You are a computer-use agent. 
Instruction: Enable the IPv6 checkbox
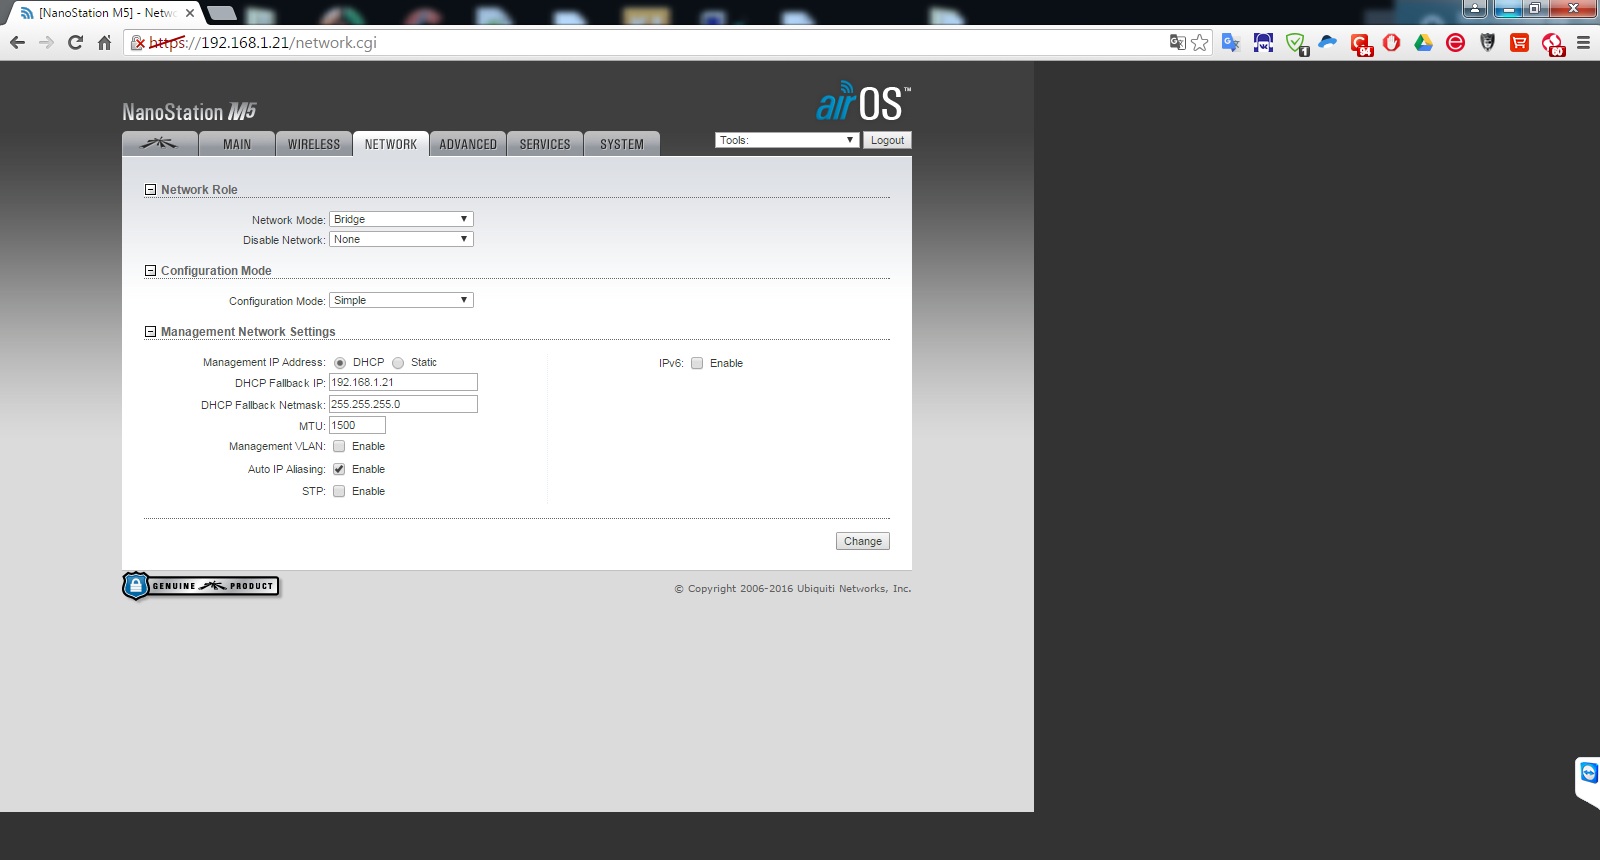click(697, 363)
